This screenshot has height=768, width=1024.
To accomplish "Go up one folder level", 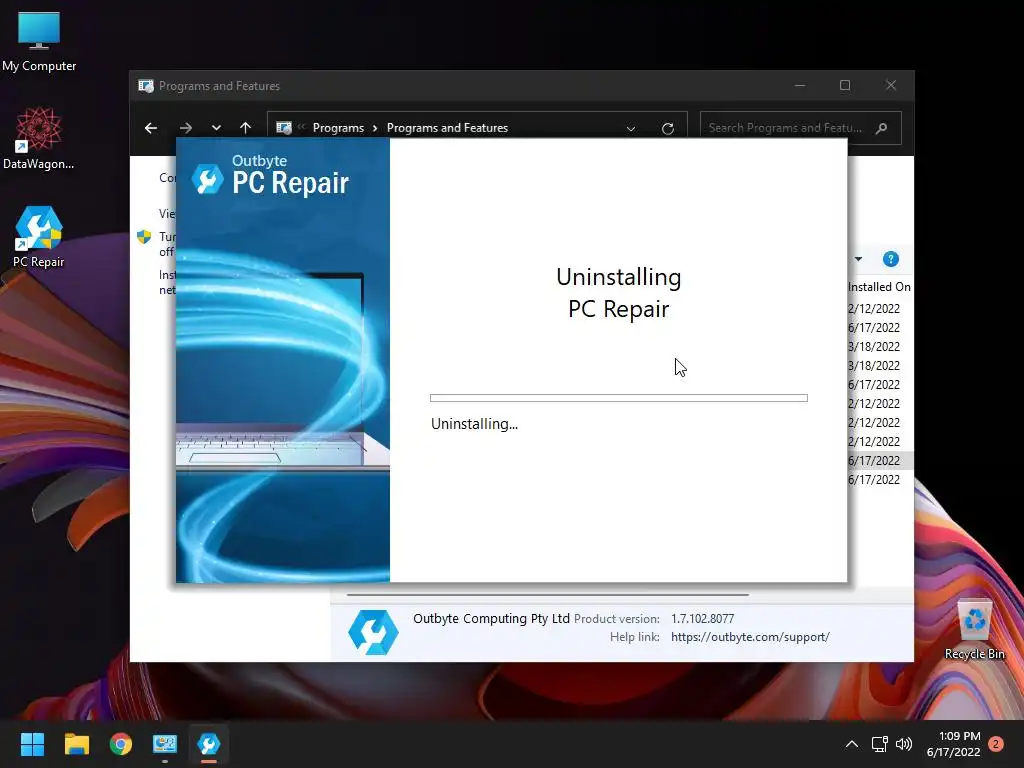I will [x=246, y=128].
